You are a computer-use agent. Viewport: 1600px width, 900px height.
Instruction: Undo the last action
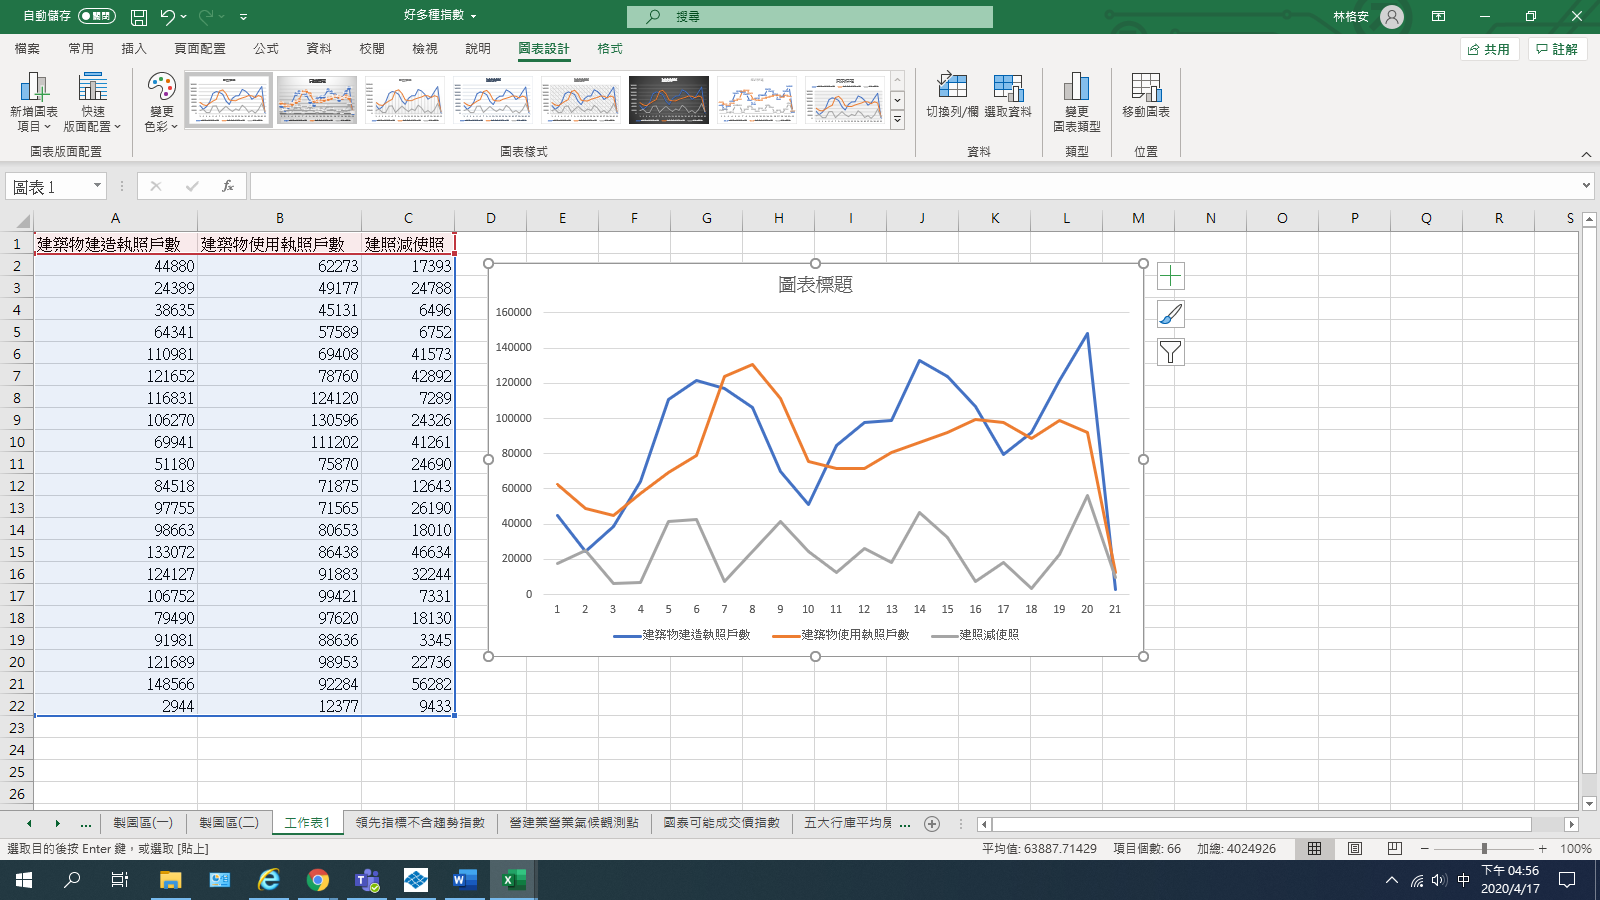coord(167,17)
